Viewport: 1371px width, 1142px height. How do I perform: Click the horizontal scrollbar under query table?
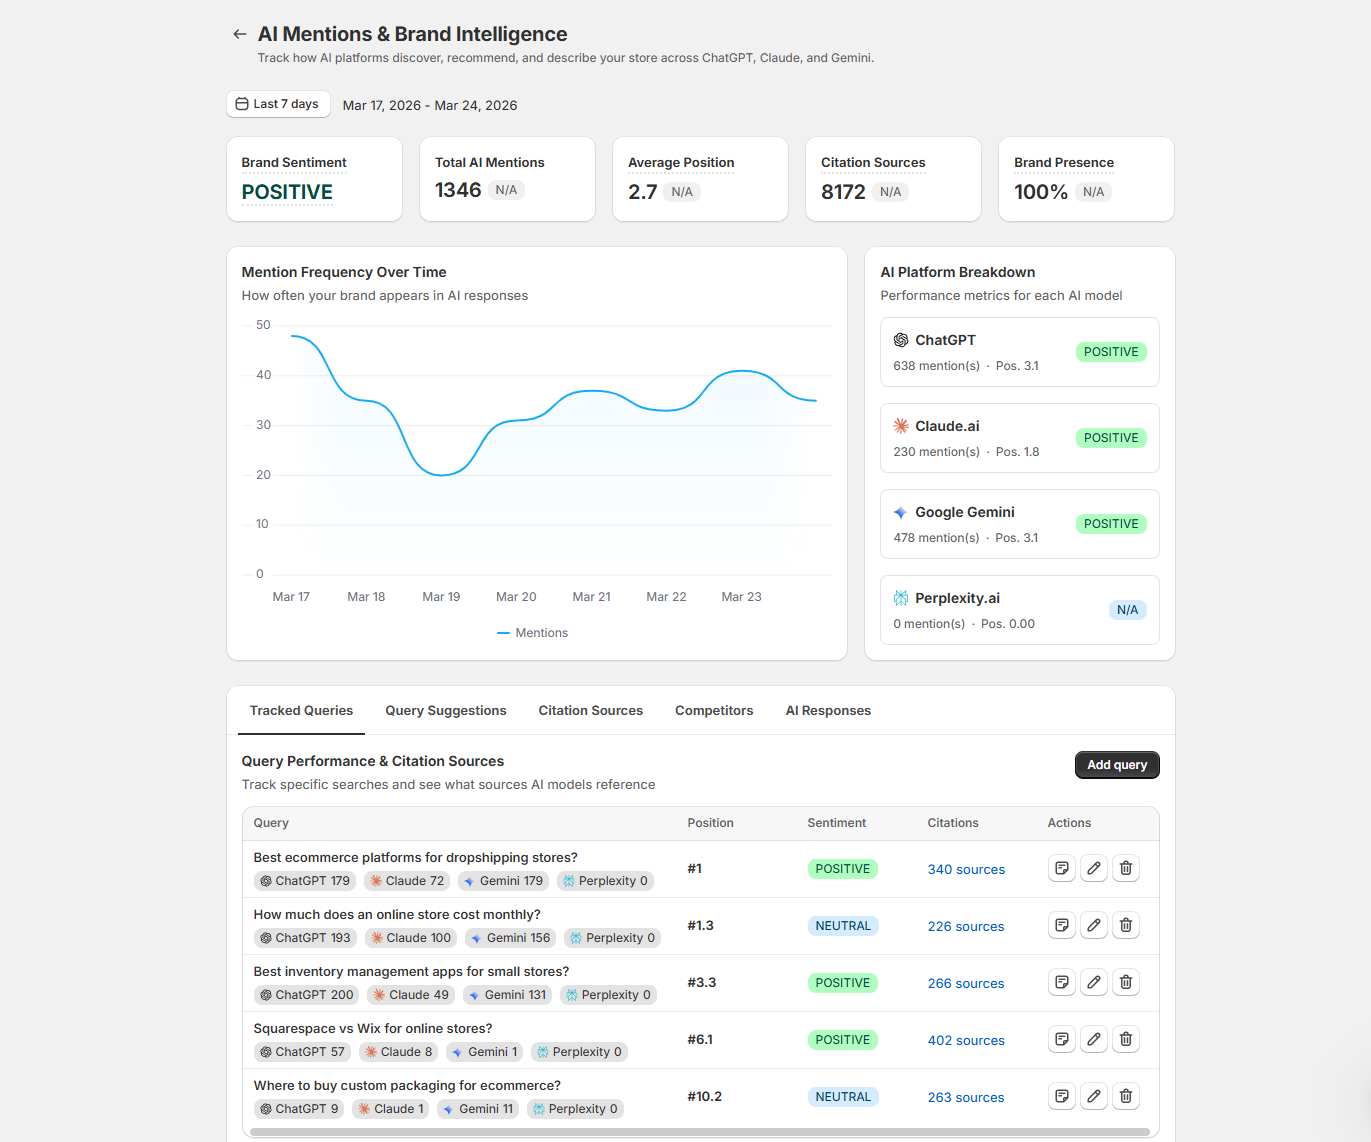(700, 1132)
